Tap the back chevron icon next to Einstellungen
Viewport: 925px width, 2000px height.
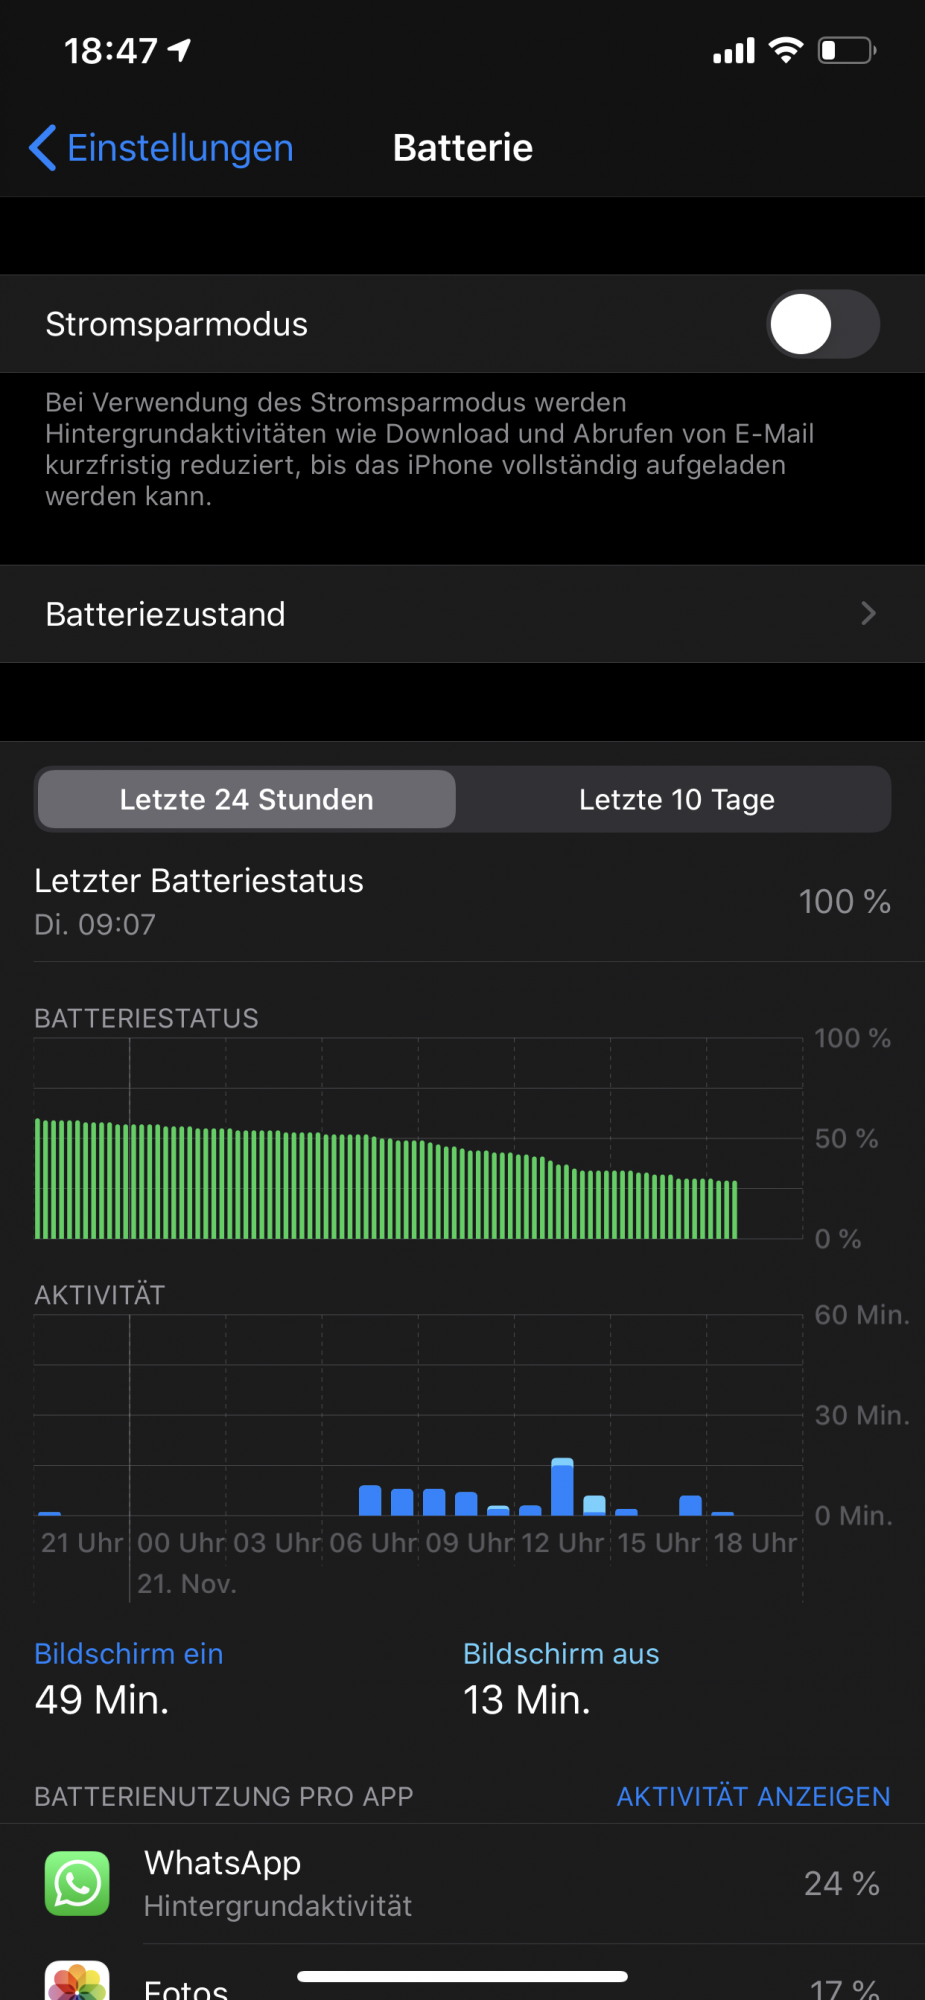click(x=42, y=148)
